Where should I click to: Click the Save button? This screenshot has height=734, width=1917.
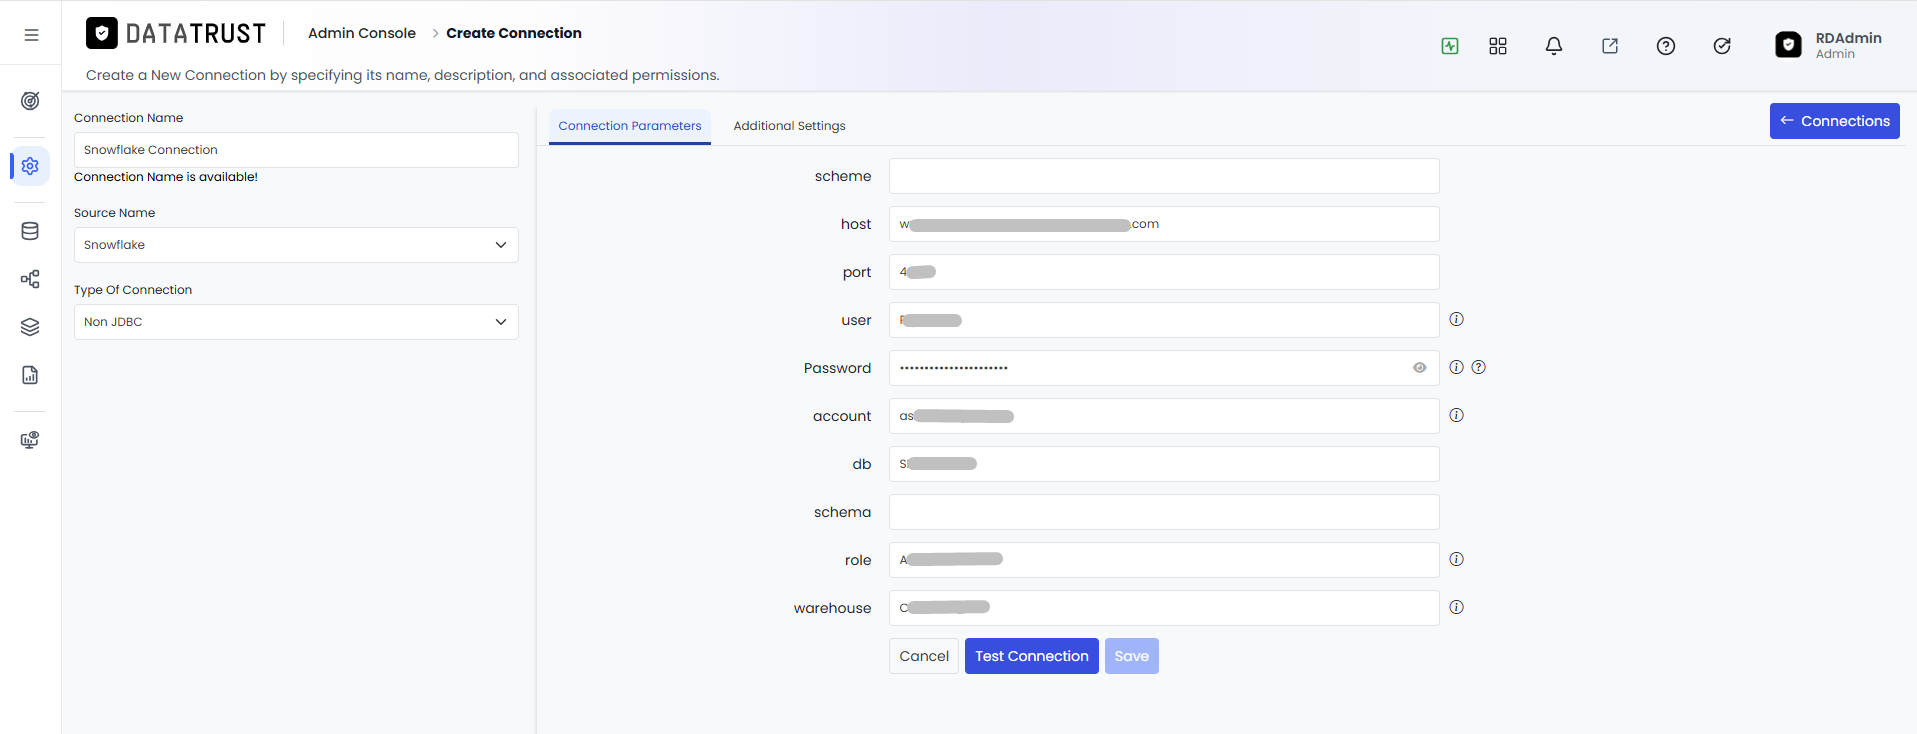tap(1132, 656)
